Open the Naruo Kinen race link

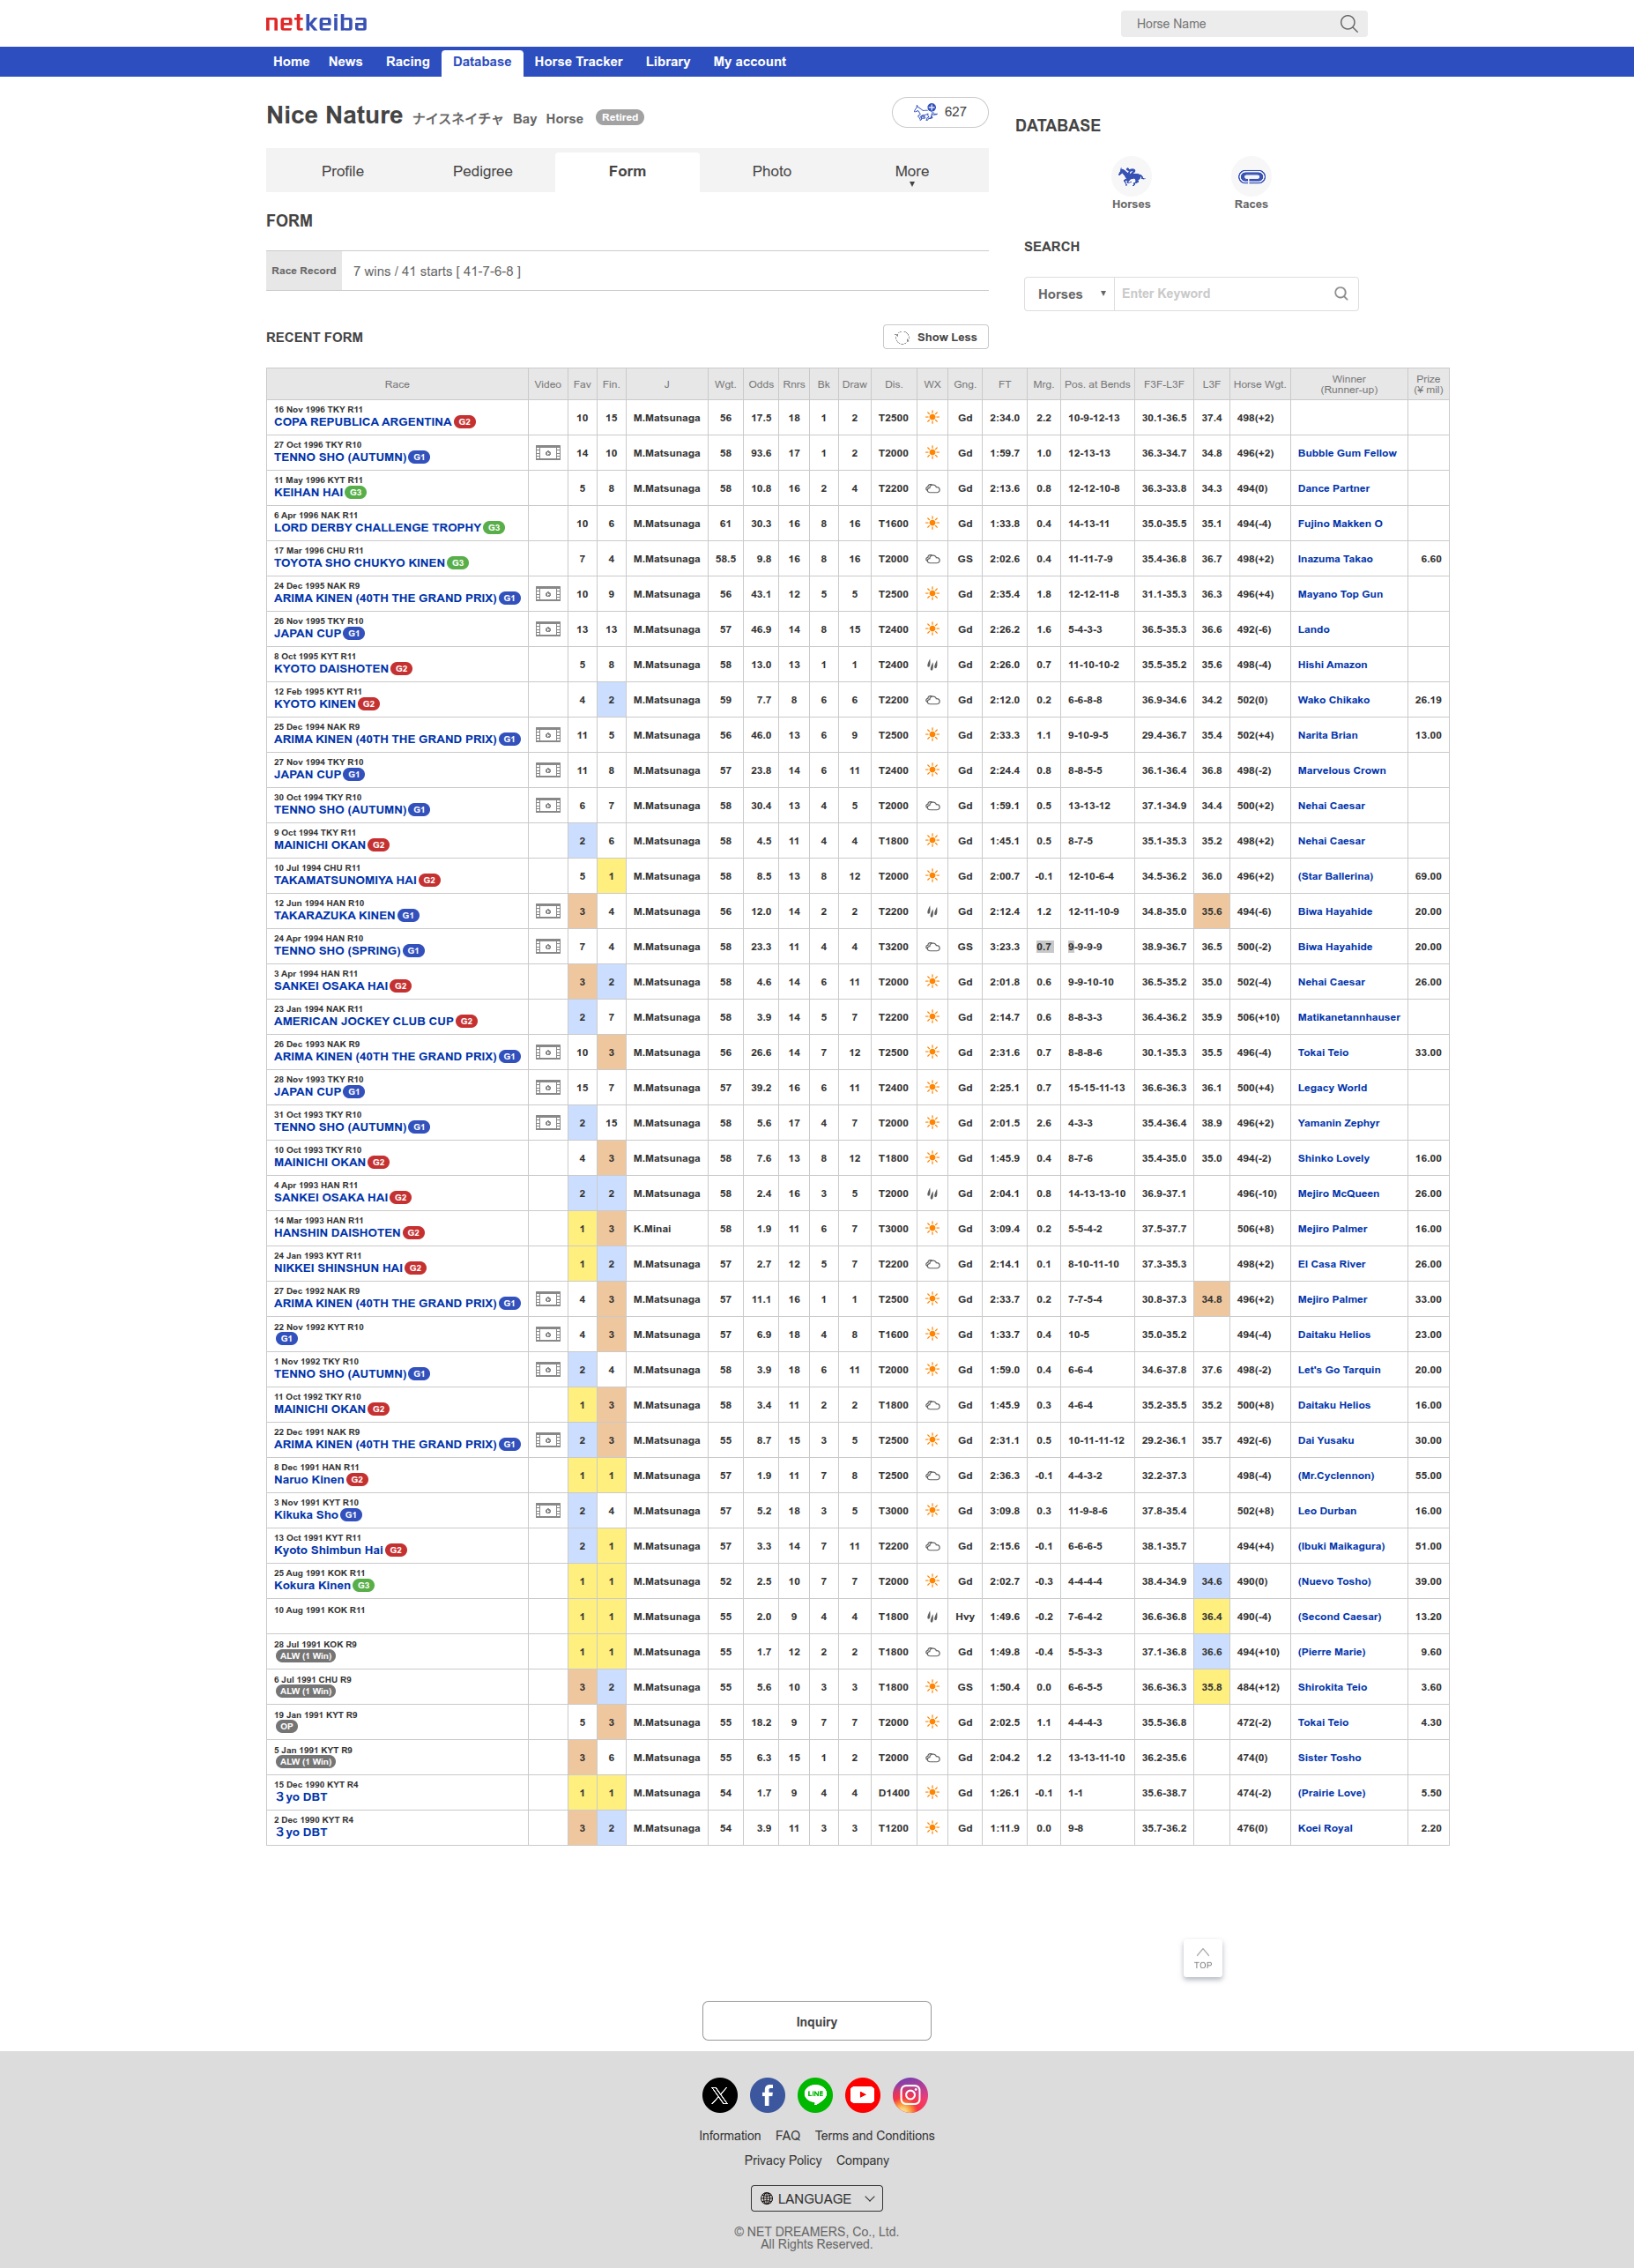pyautogui.click(x=309, y=1479)
